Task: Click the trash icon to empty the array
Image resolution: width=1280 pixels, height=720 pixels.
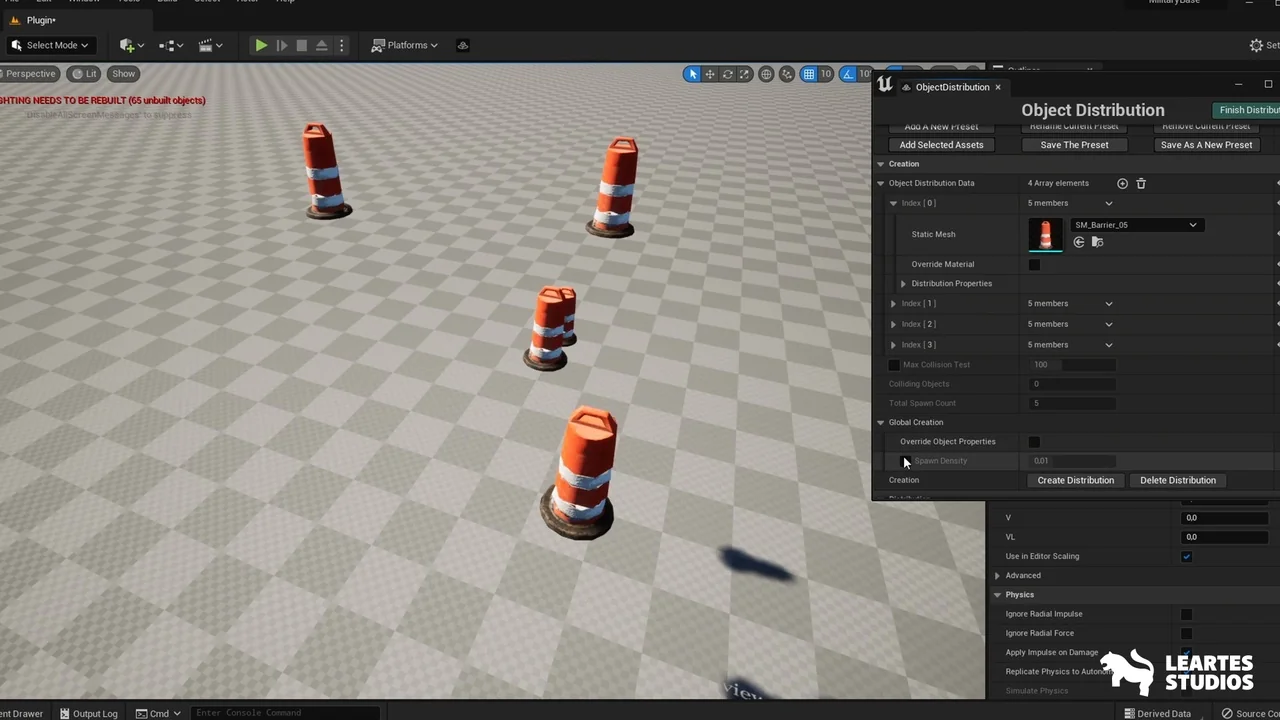Action: click(1141, 183)
